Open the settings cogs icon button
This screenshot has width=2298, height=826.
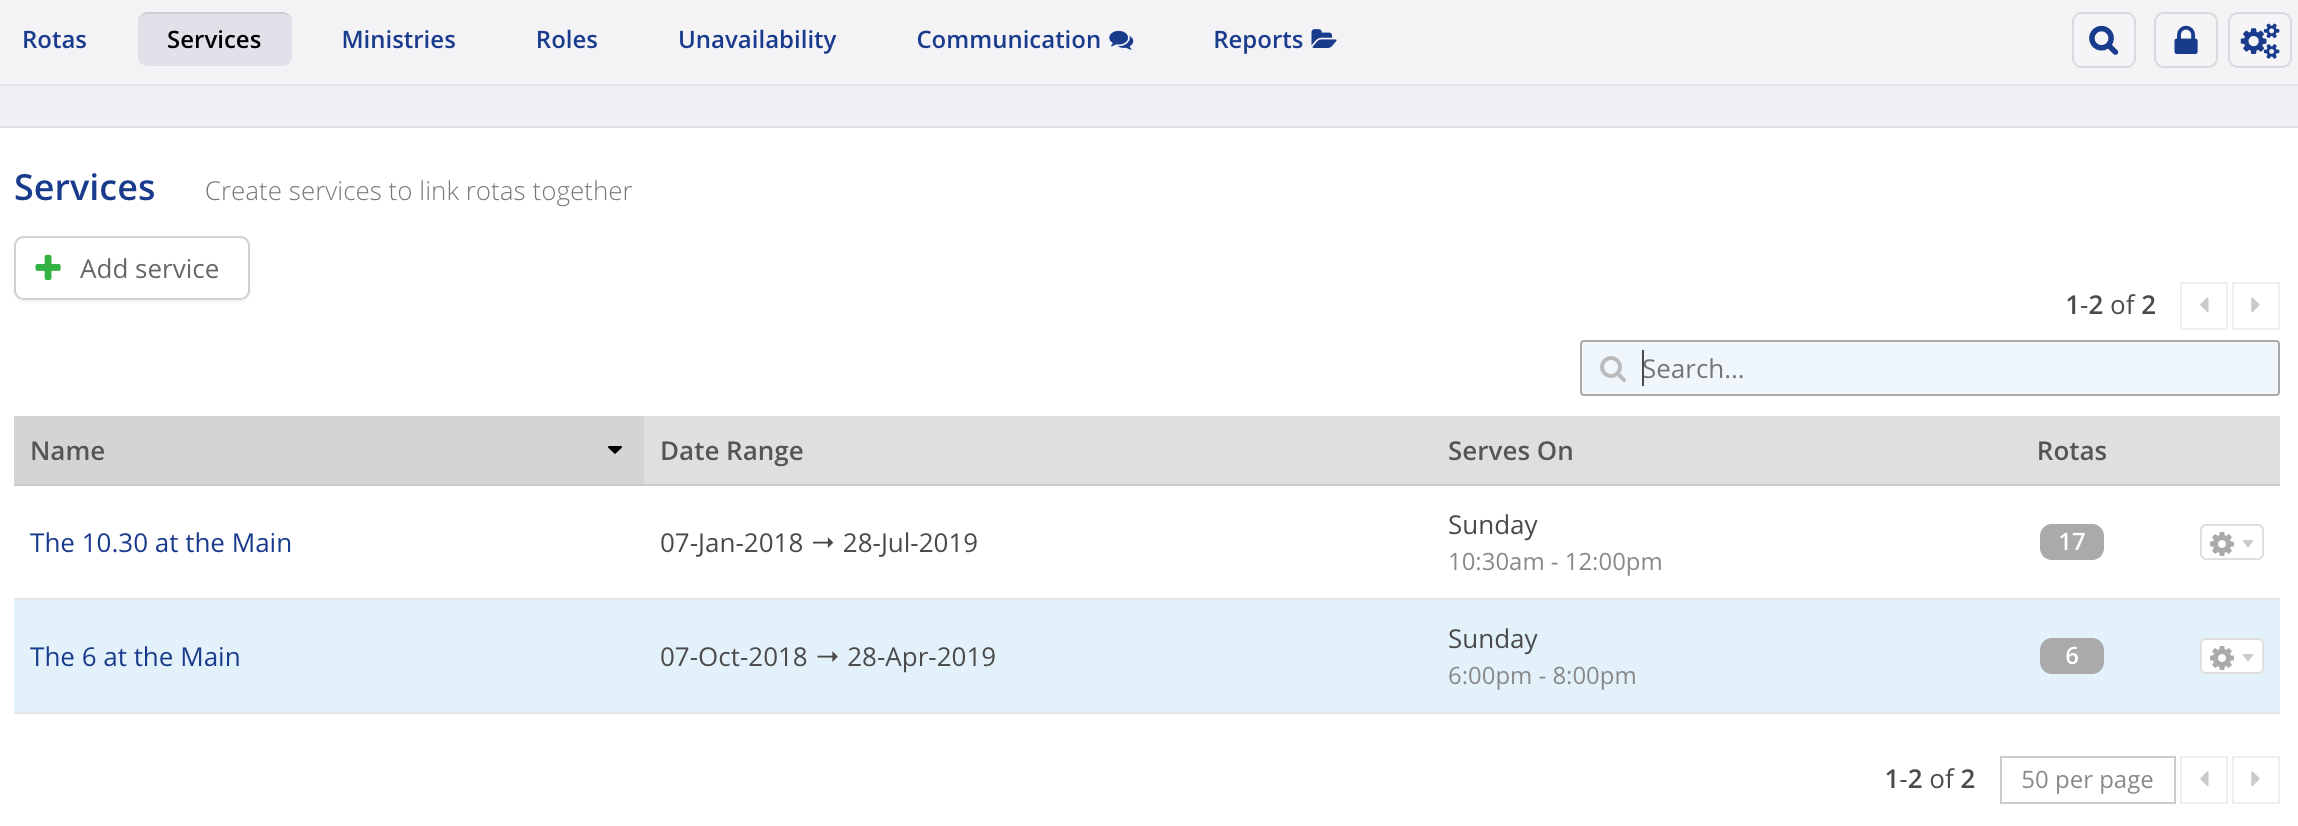2259,40
